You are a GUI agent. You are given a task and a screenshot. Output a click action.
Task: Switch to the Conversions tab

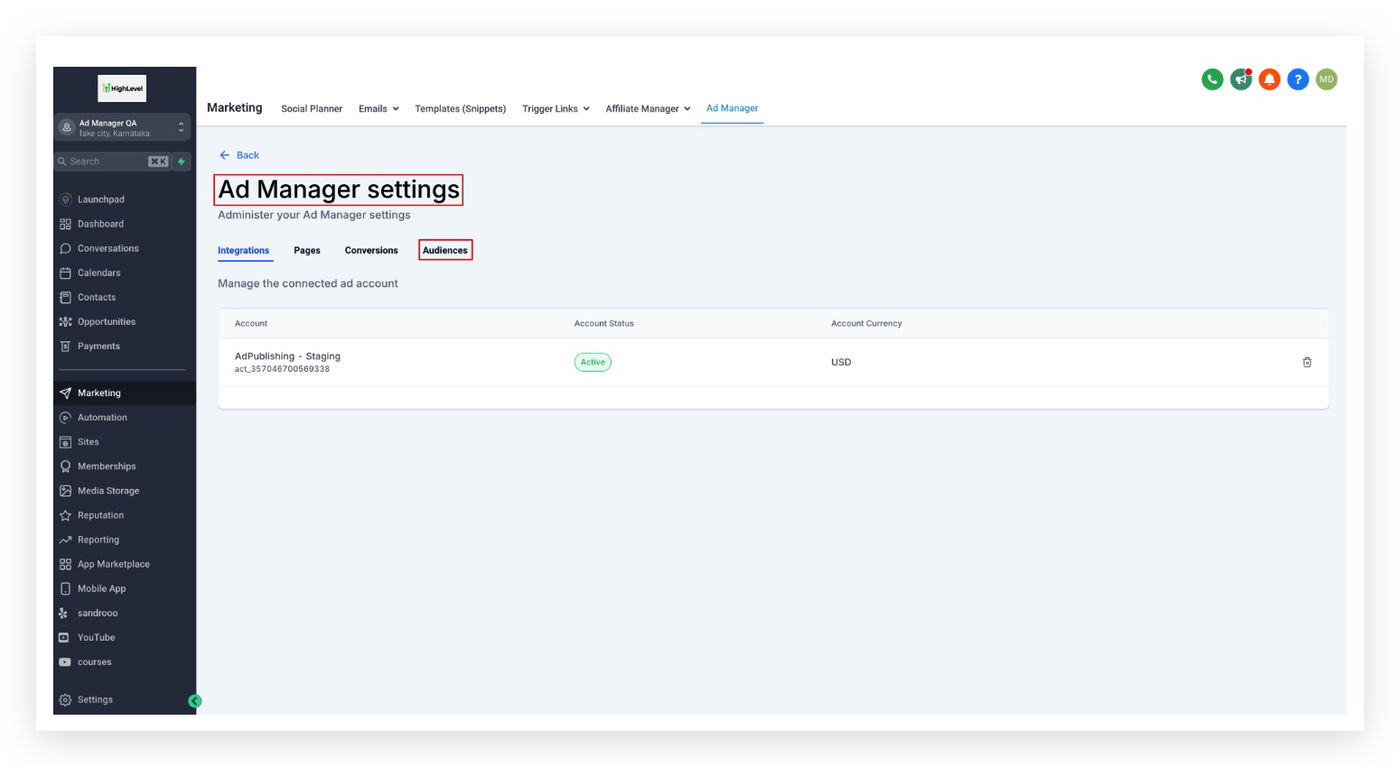tap(371, 250)
